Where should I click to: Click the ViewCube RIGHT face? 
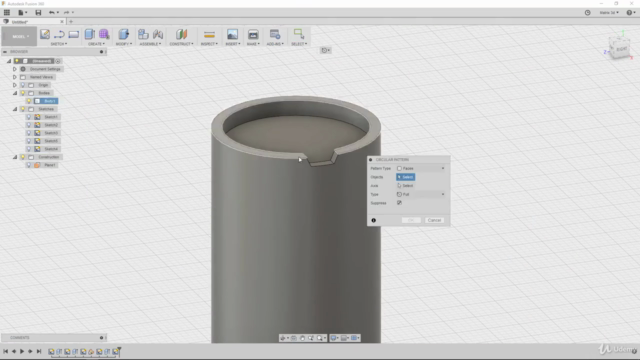click(621, 49)
